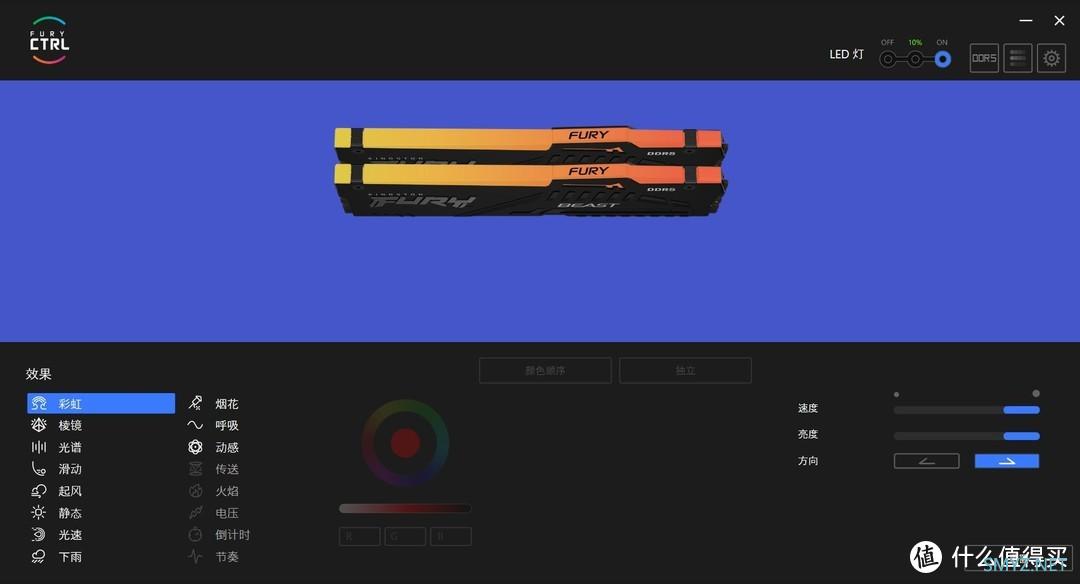The image size is (1080, 584).
Task: Select the top FURY memory stick
Action: [x=529, y=144]
